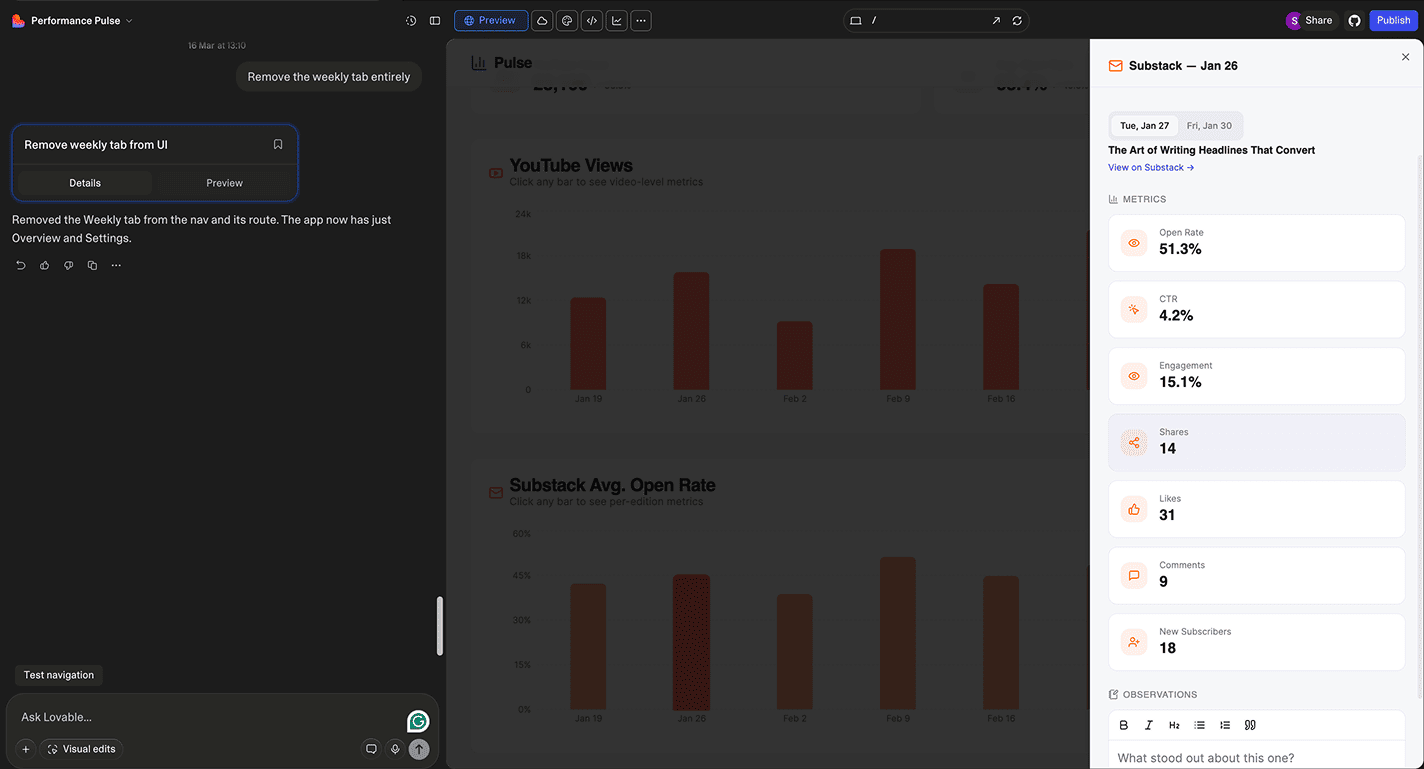Click Feb 9 bar in YouTube Views chart
This screenshot has width=1424, height=769.
[x=898, y=319]
